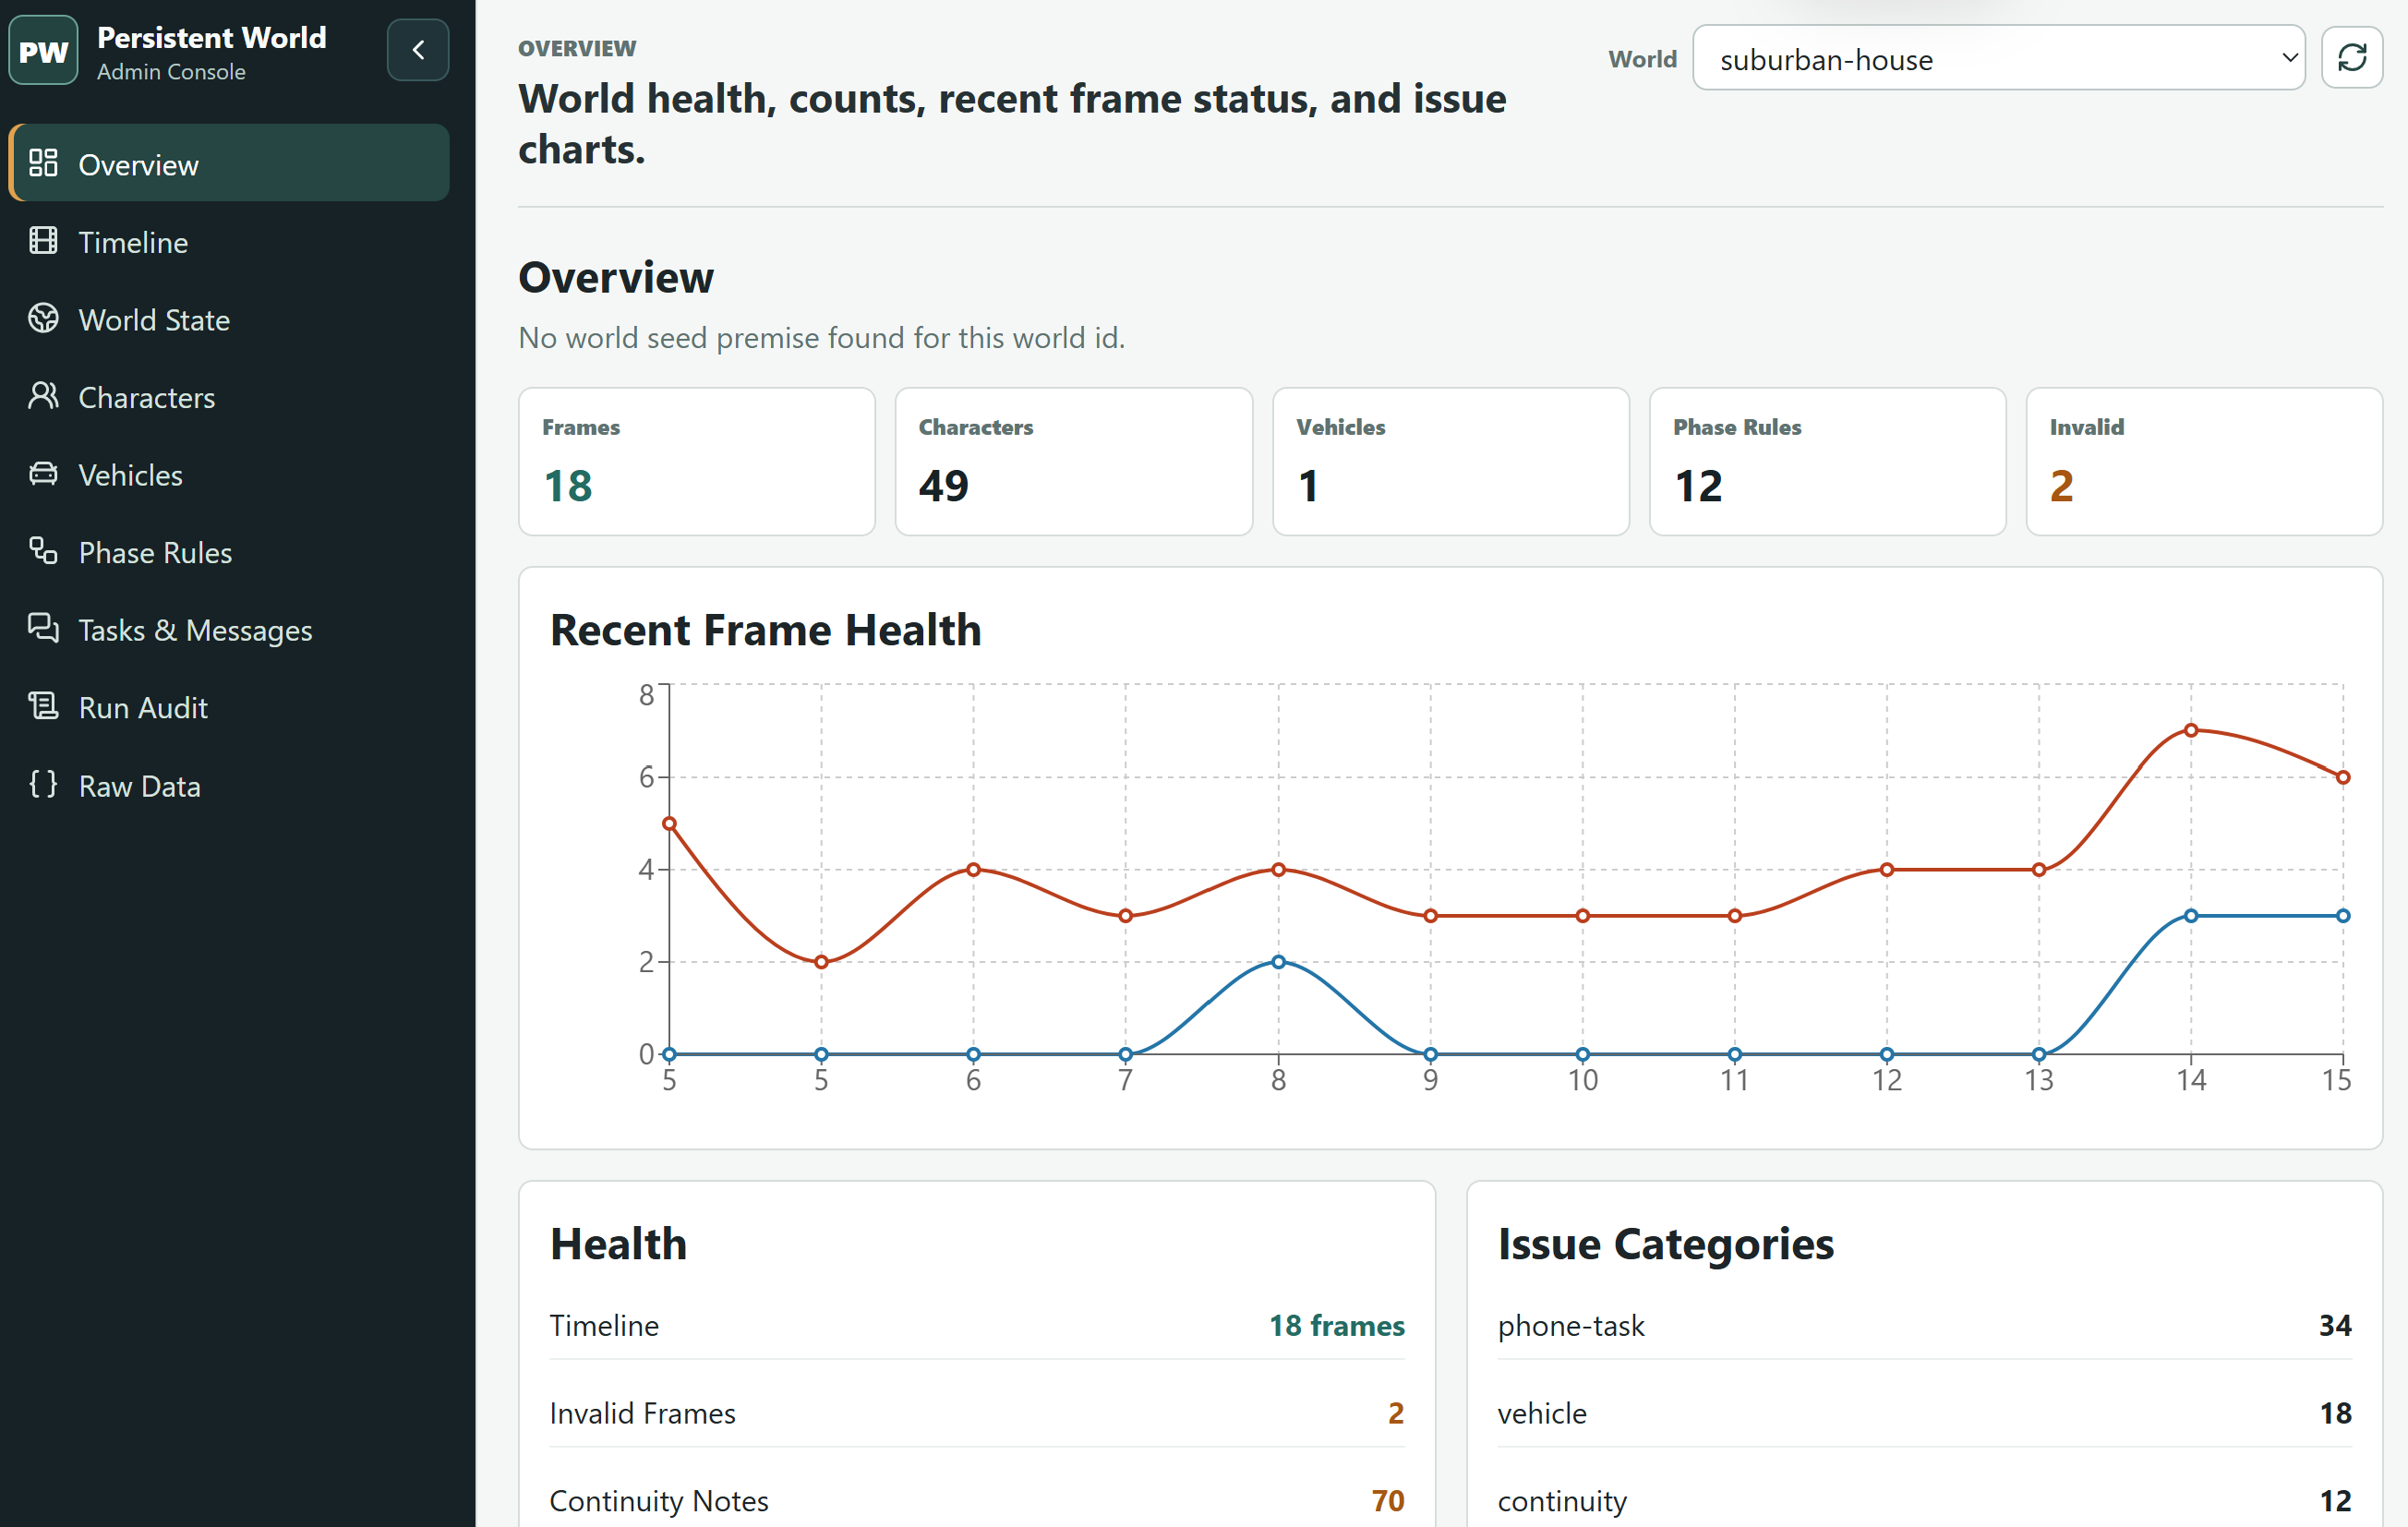The width and height of the screenshot is (2408, 1527).
Task: Click the blue data point at frame 8
Action: coord(1278,961)
